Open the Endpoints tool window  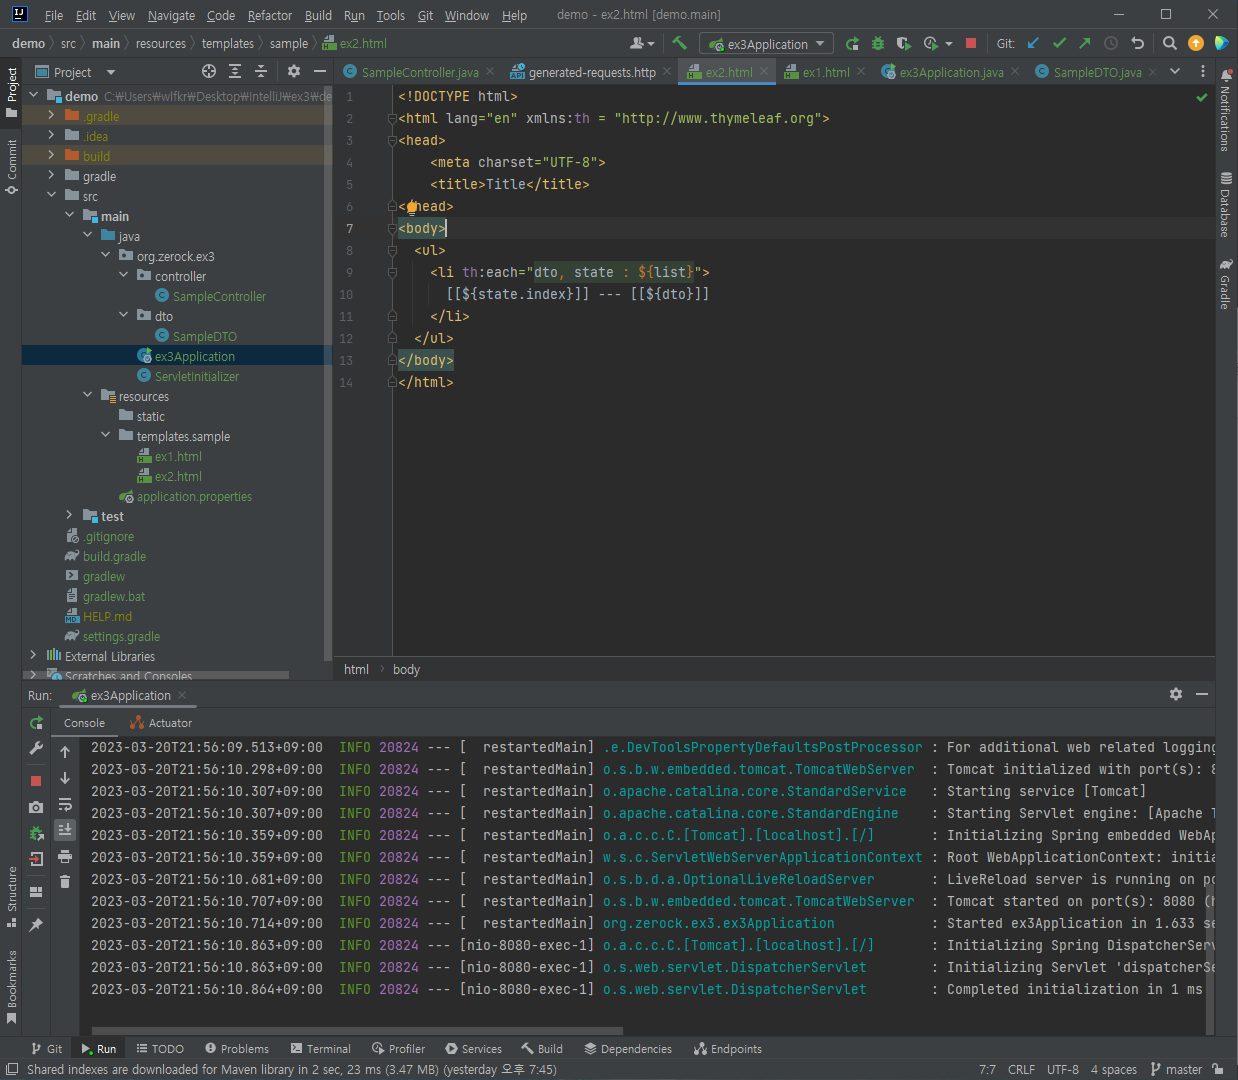(727, 1049)
